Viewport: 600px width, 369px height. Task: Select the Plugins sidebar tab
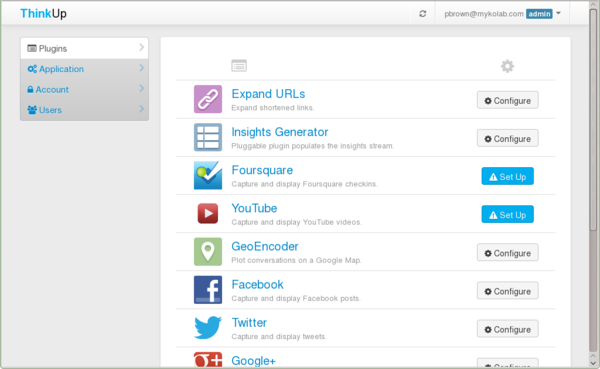click(85, 48)
